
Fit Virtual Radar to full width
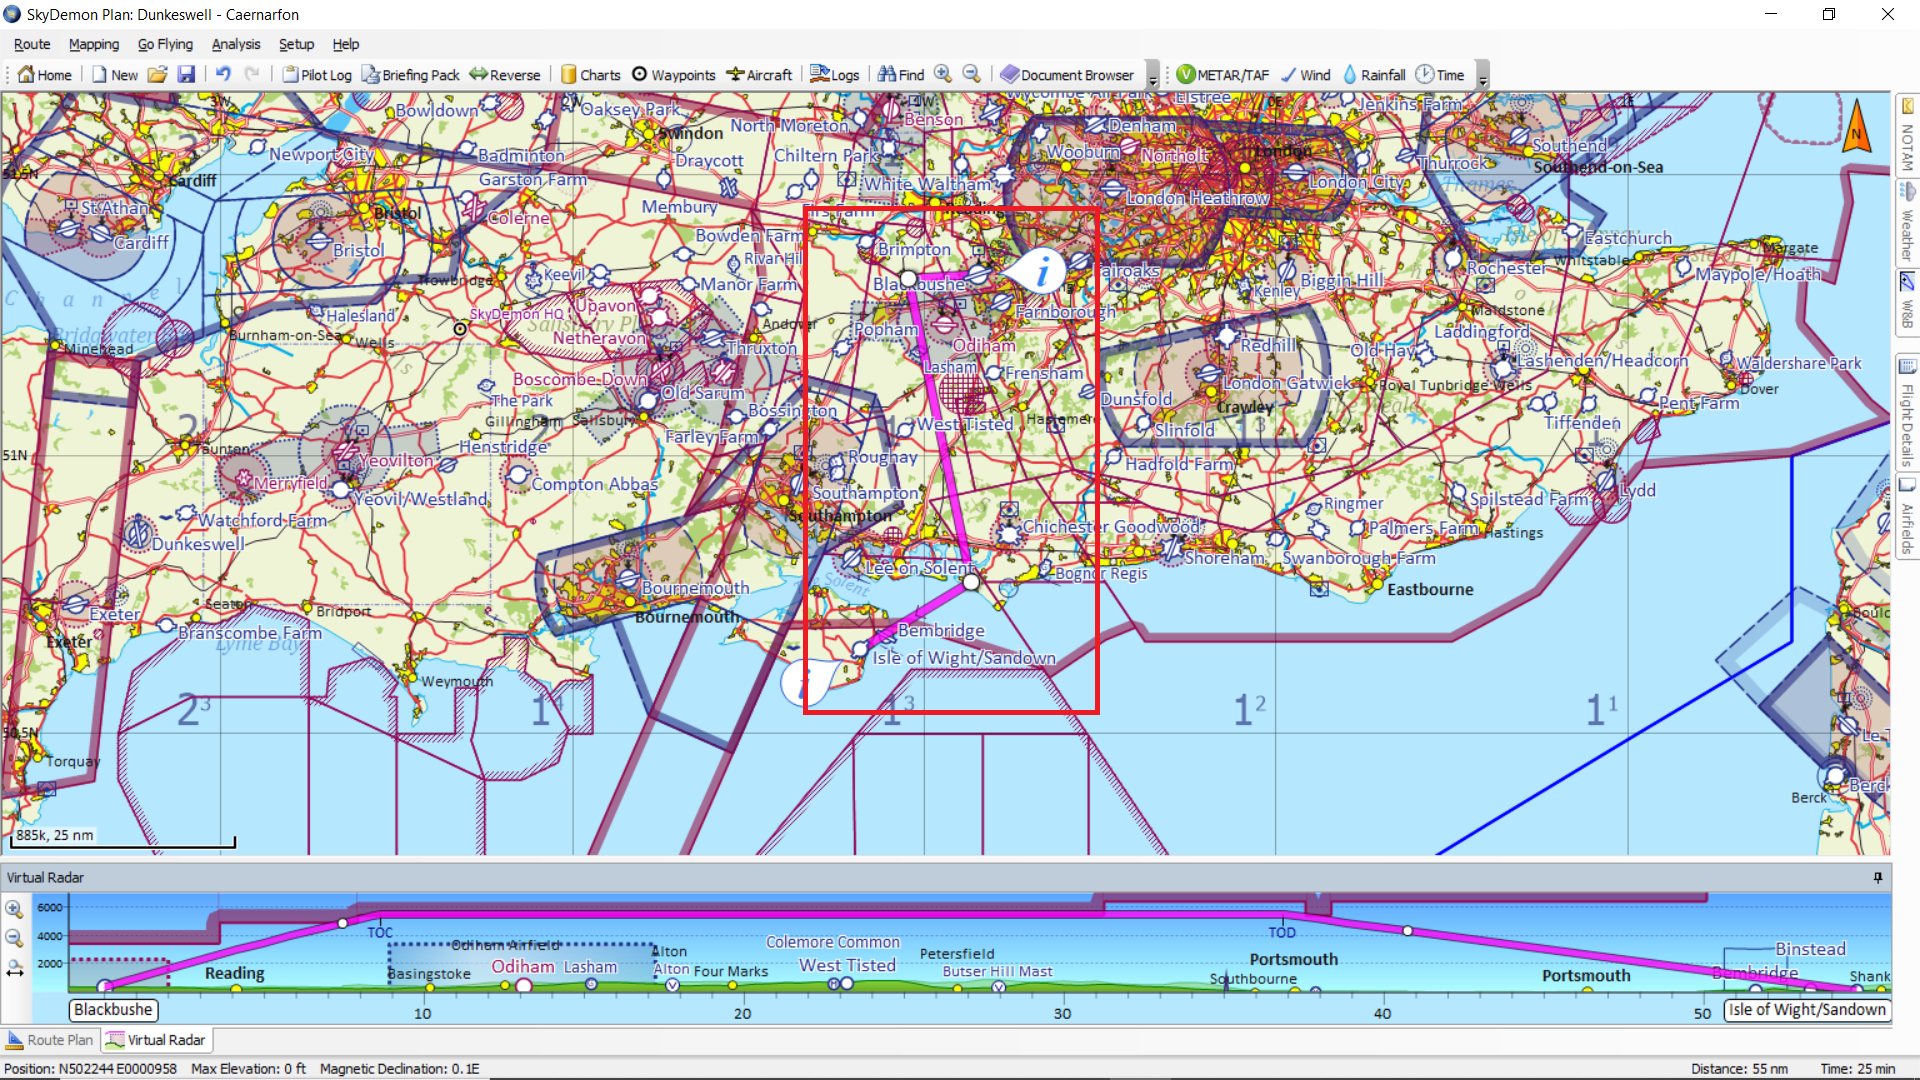(x=14, y=969)
